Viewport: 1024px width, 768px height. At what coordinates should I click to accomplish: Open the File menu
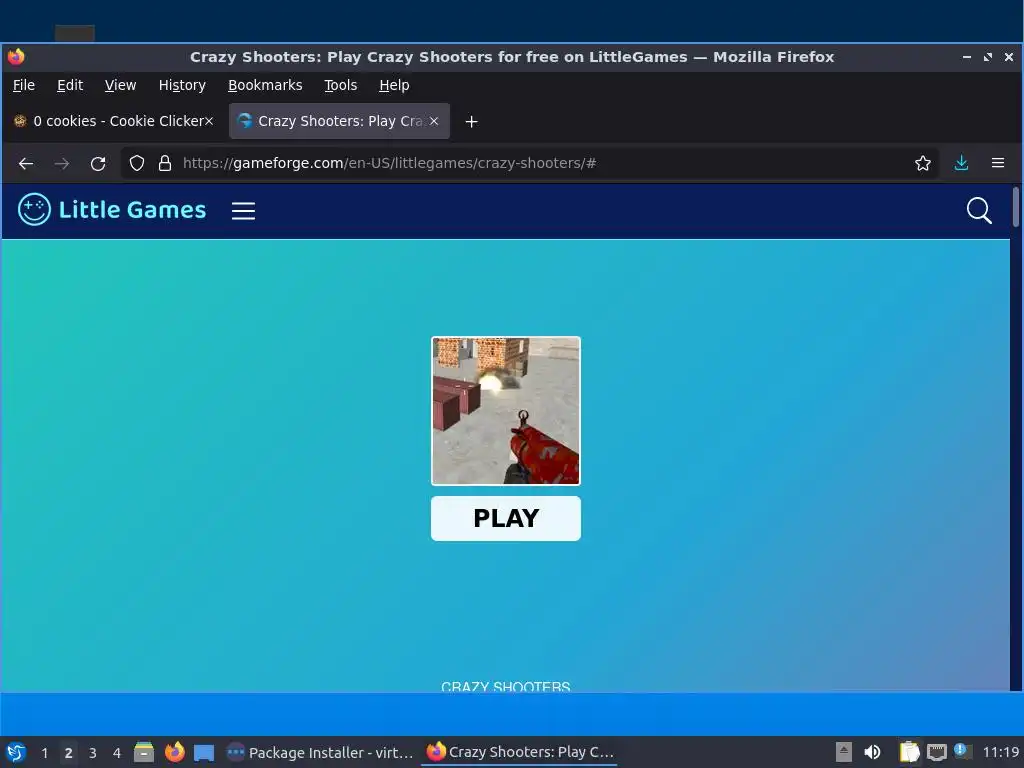pos(24,86)
